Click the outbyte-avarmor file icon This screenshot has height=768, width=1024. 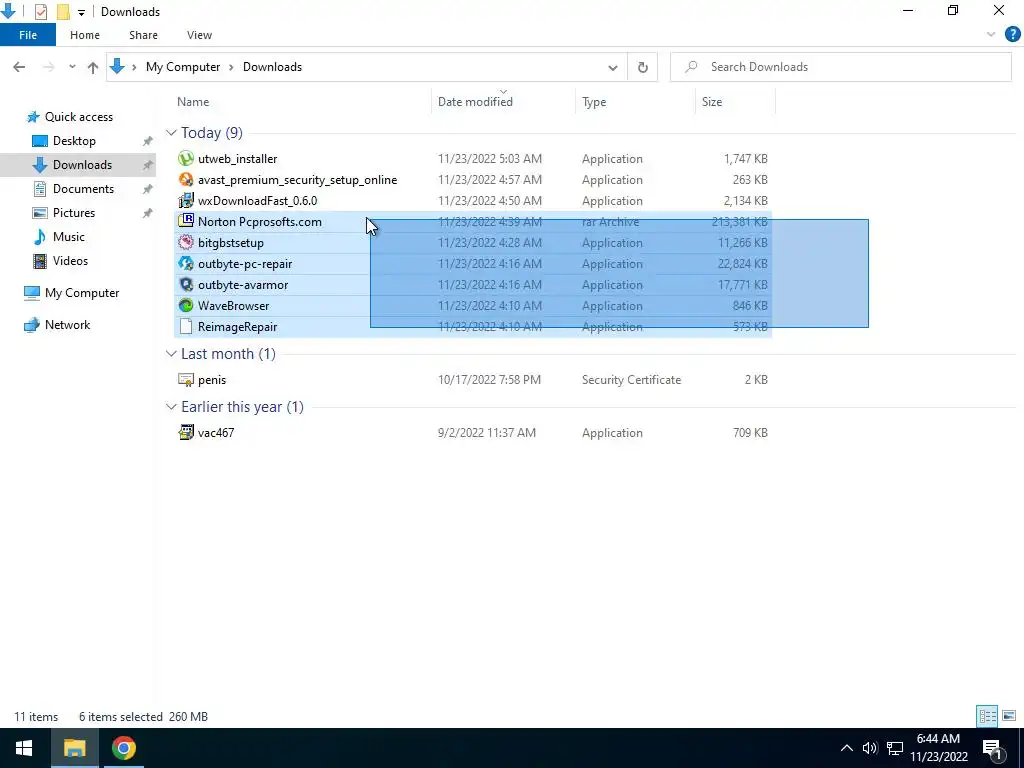[186, 285]
